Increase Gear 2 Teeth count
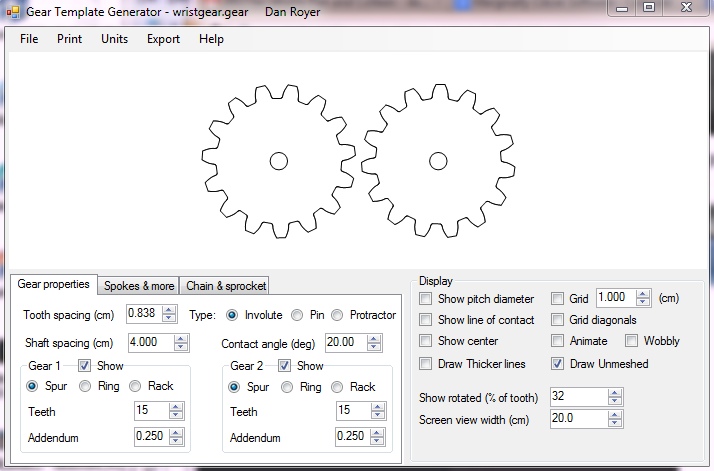This screenshot has width=714, height=471. tap(377, 407)
